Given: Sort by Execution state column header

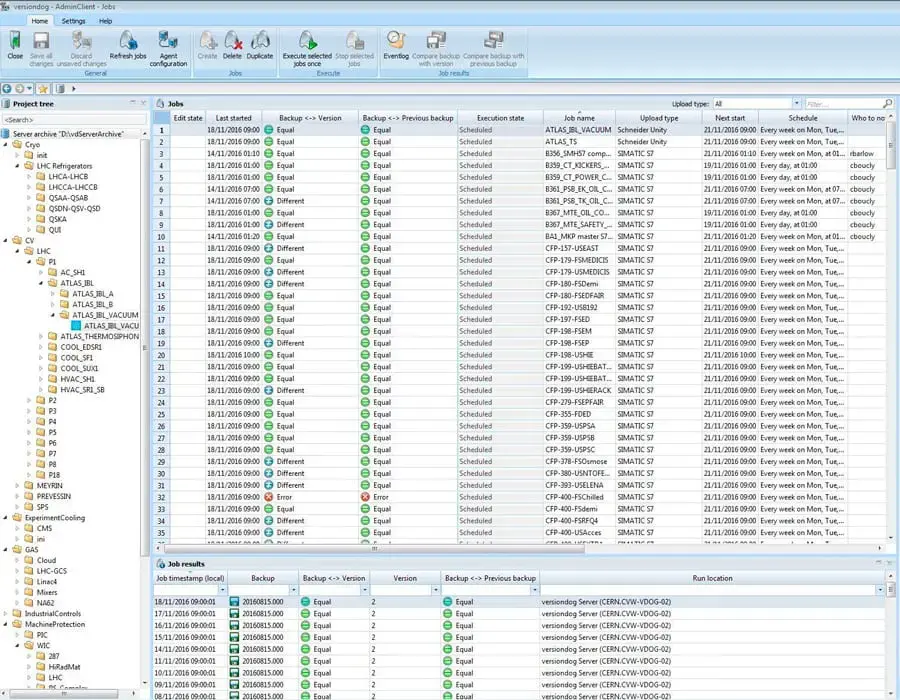Looking at the screenshot, I should [501, 118].
